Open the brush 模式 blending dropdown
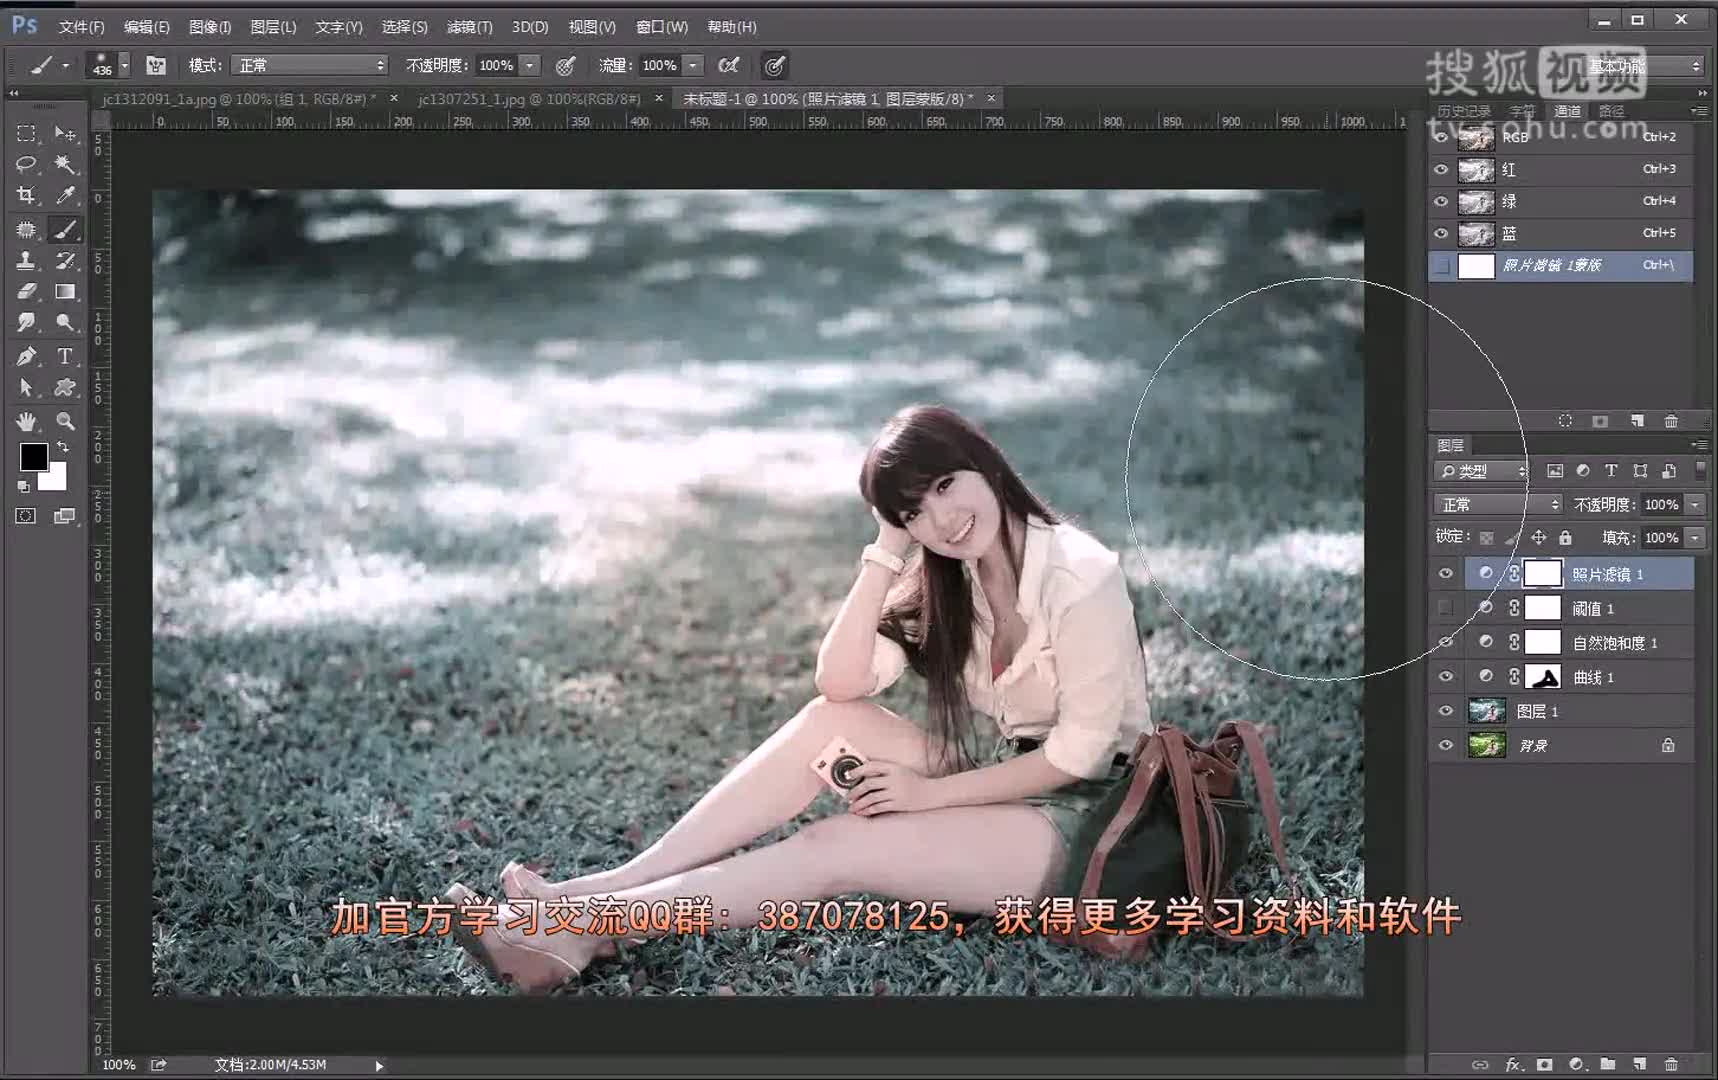This screenshot has height=1080, width=1718. (x=310, y=66)
